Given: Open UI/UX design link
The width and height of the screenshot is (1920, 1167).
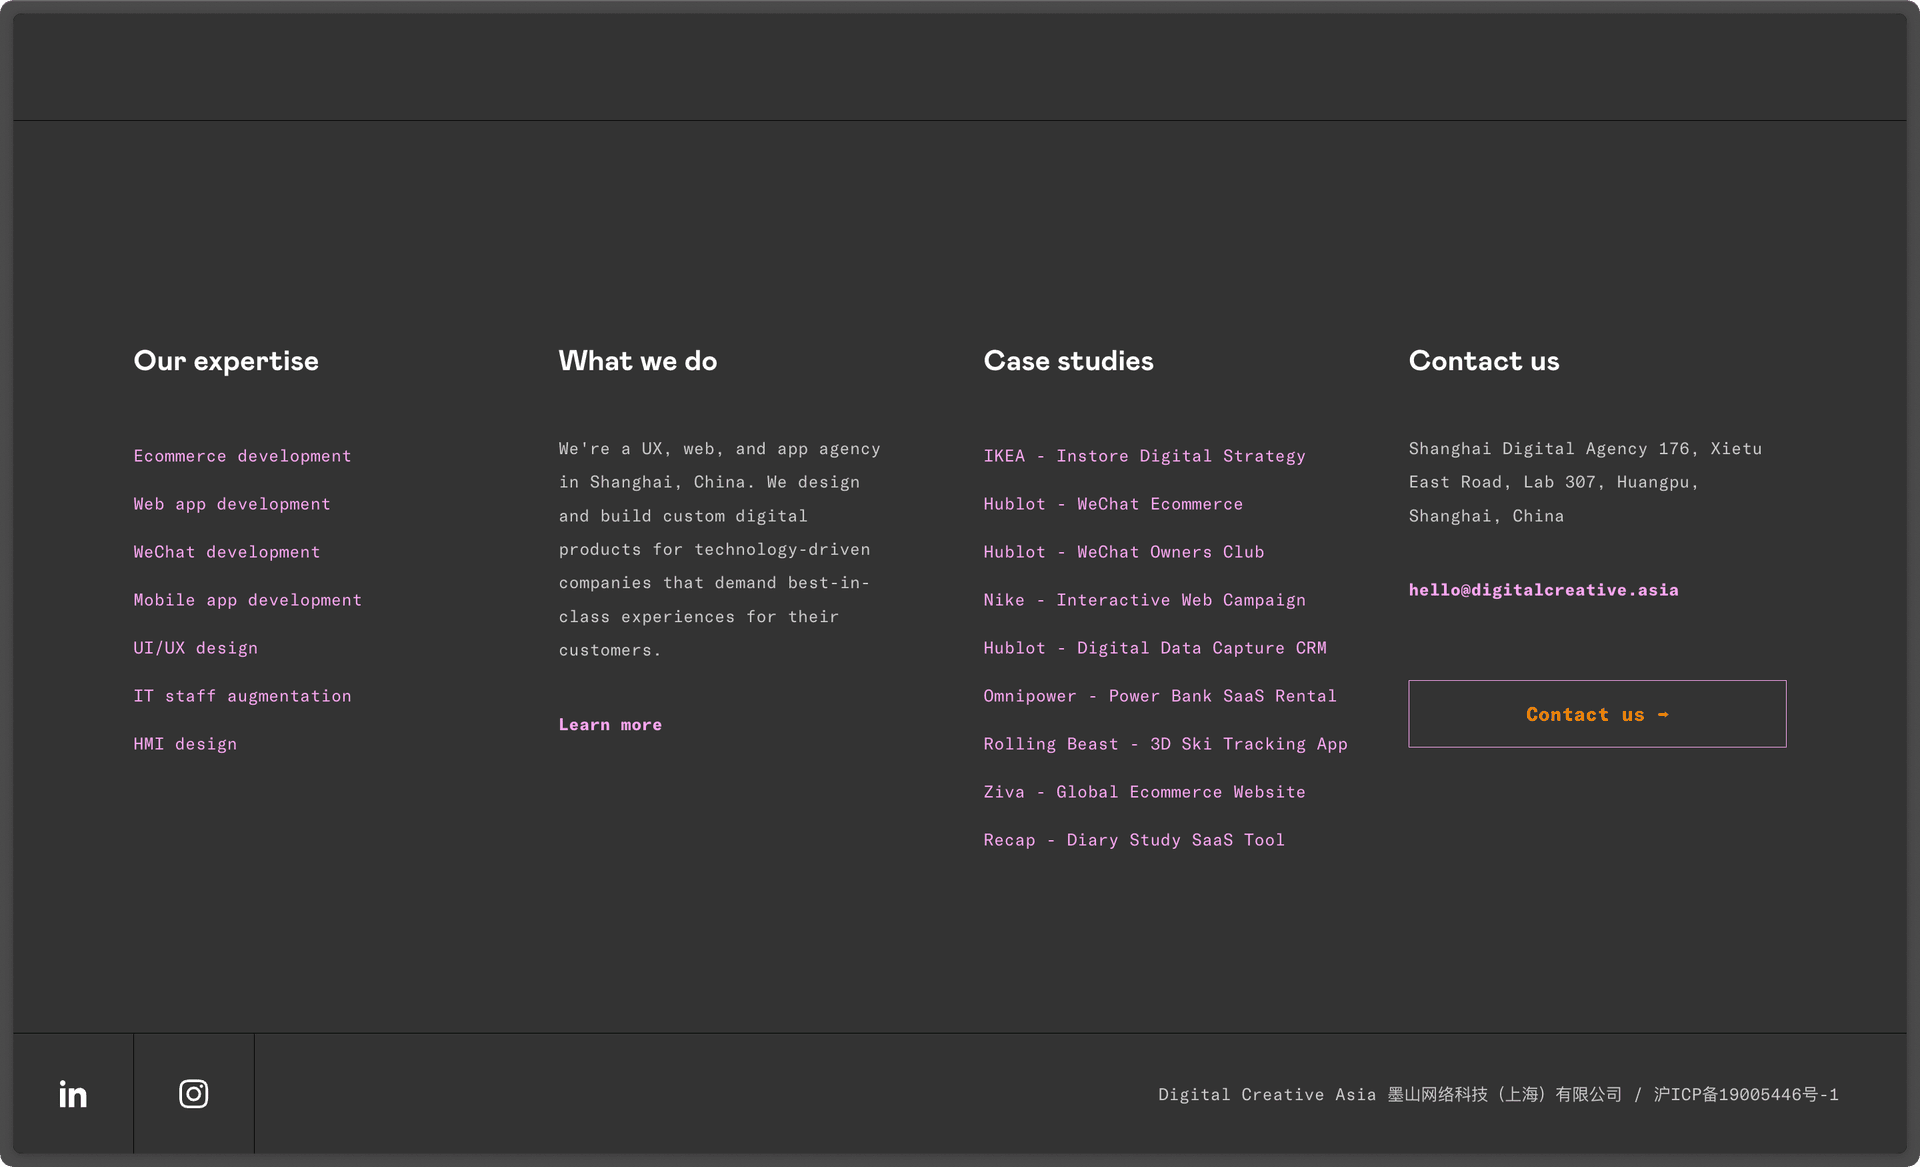Looking at the screenshot, I should coord(196,648).
